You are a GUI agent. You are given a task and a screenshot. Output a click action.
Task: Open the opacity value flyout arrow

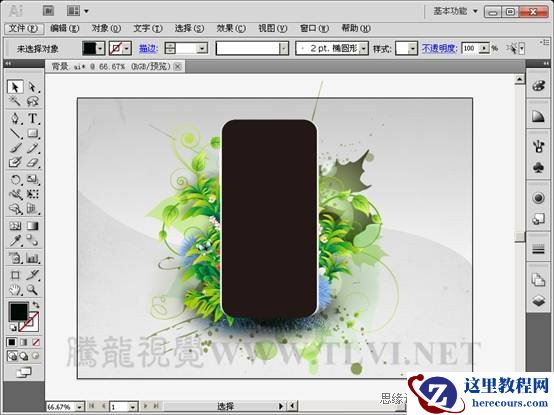[x=485, y=48]
